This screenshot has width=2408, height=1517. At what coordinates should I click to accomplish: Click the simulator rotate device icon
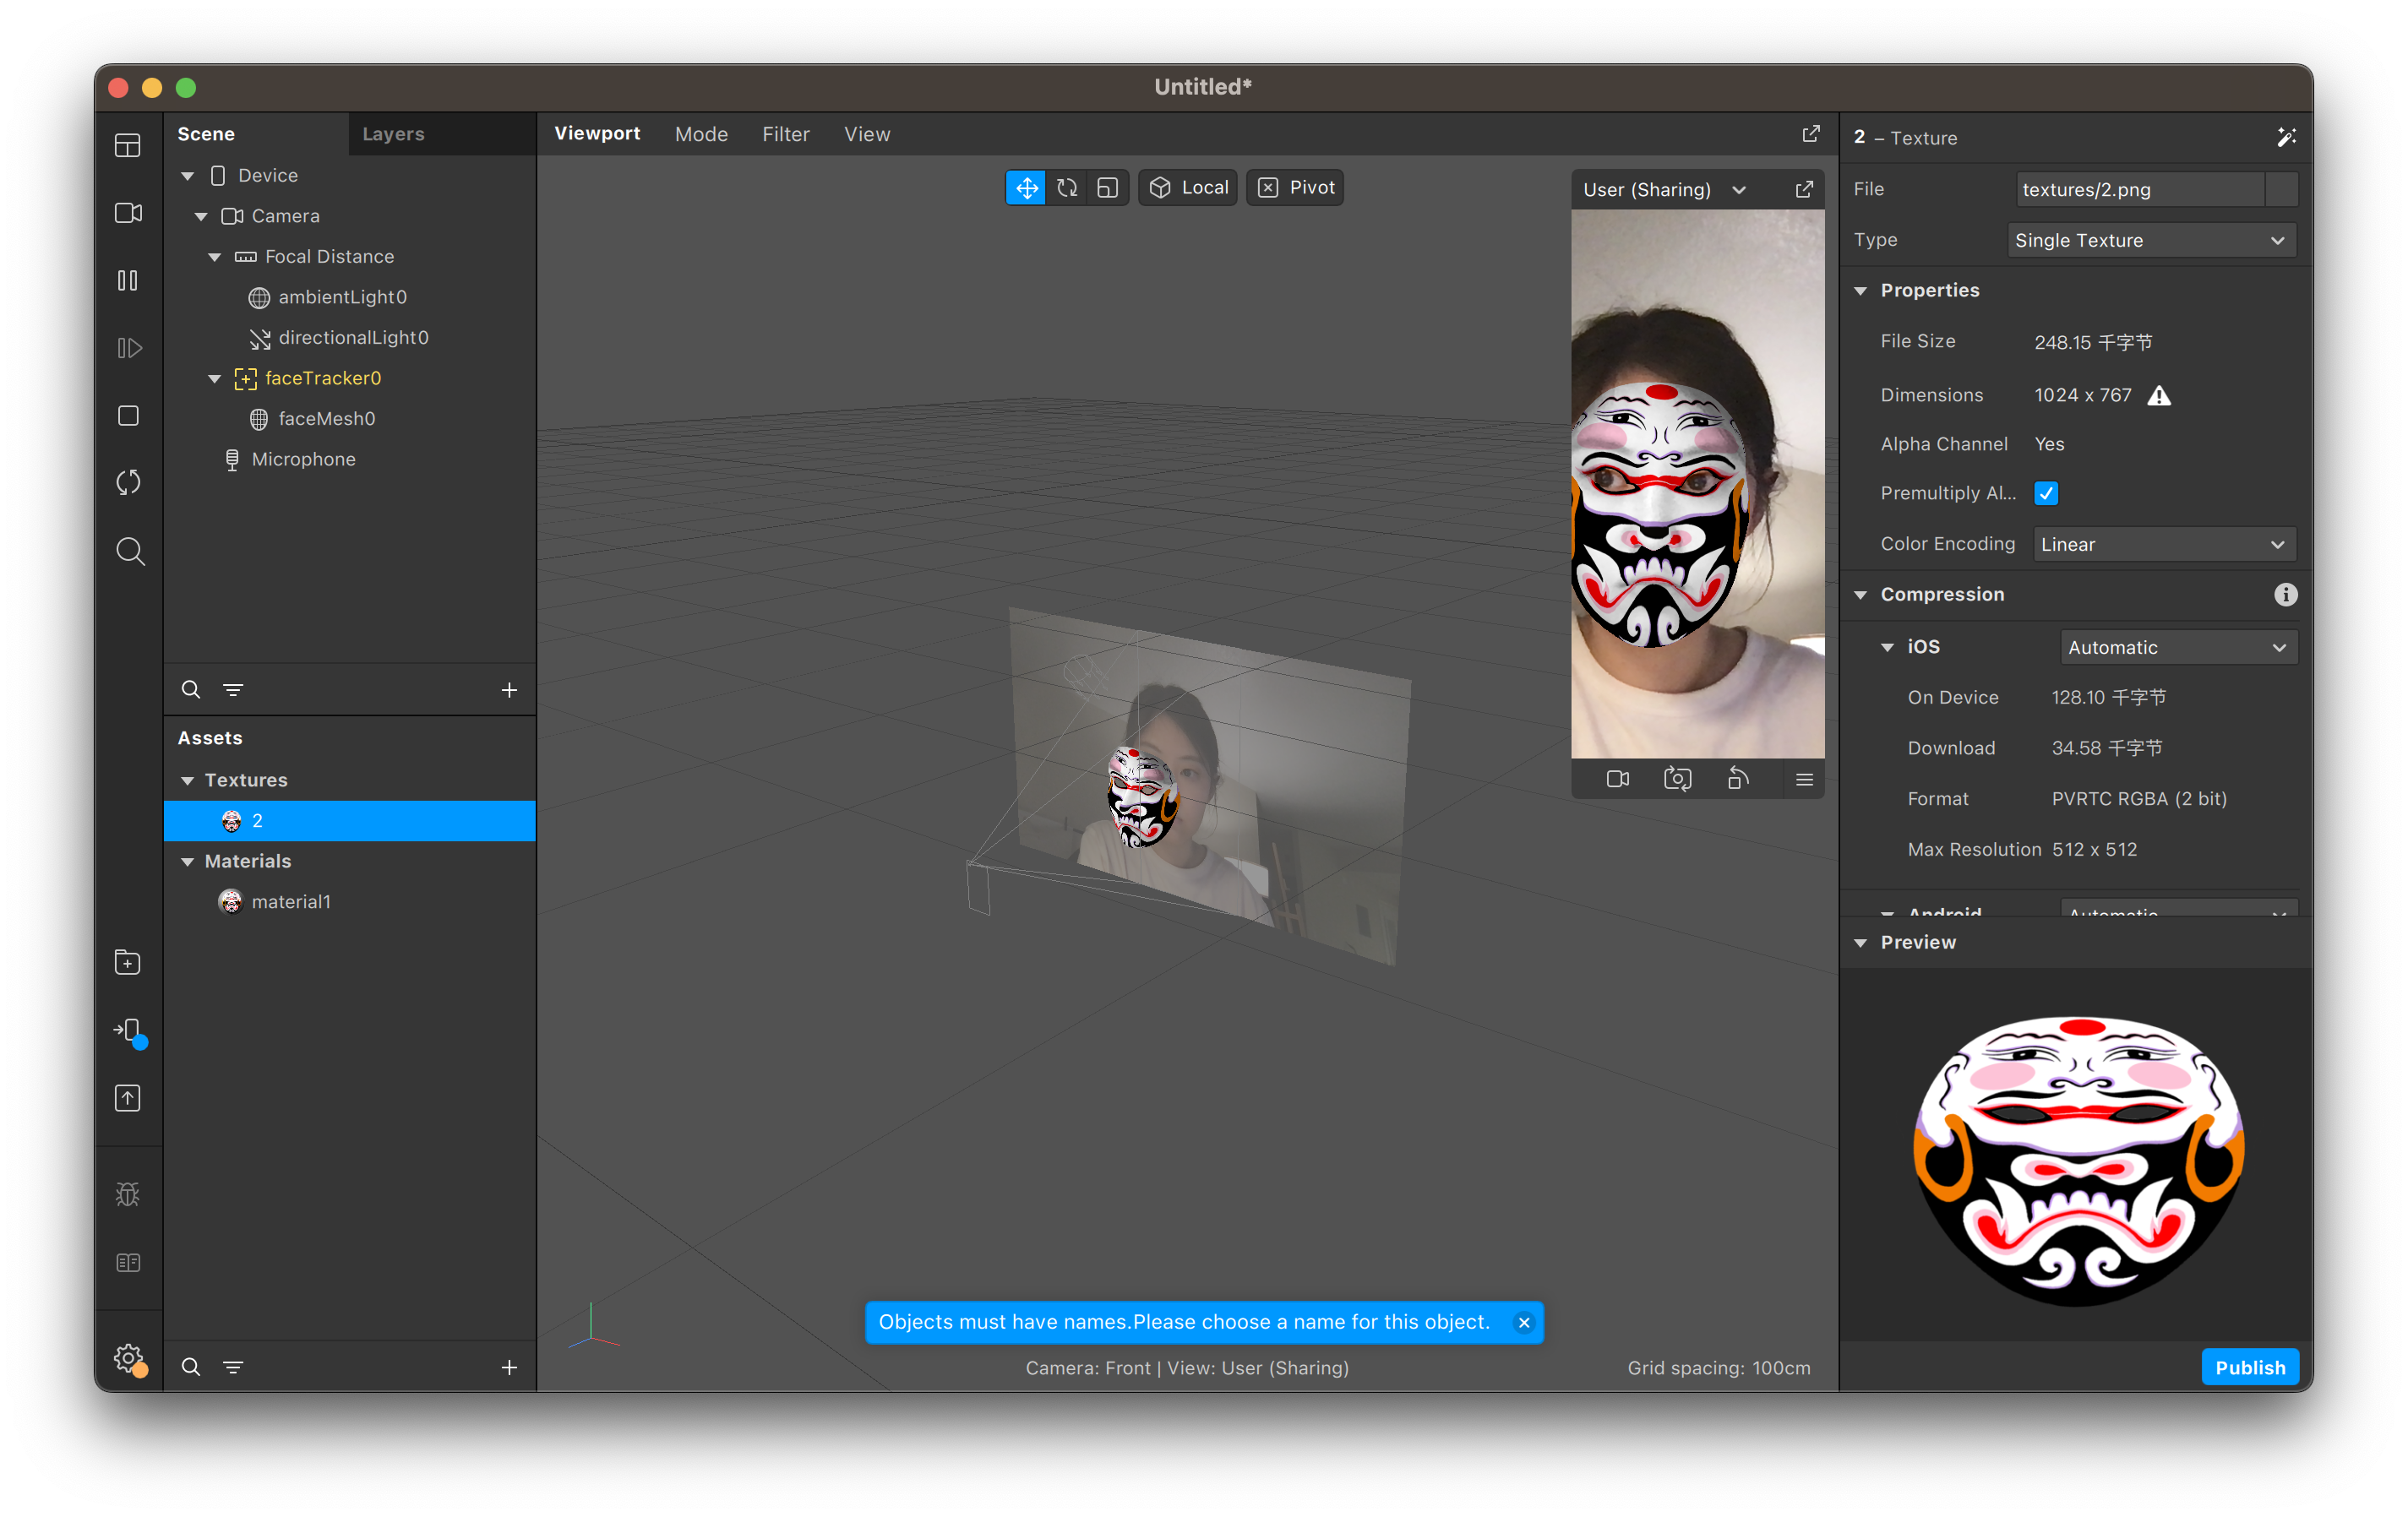coord(1738,779)
